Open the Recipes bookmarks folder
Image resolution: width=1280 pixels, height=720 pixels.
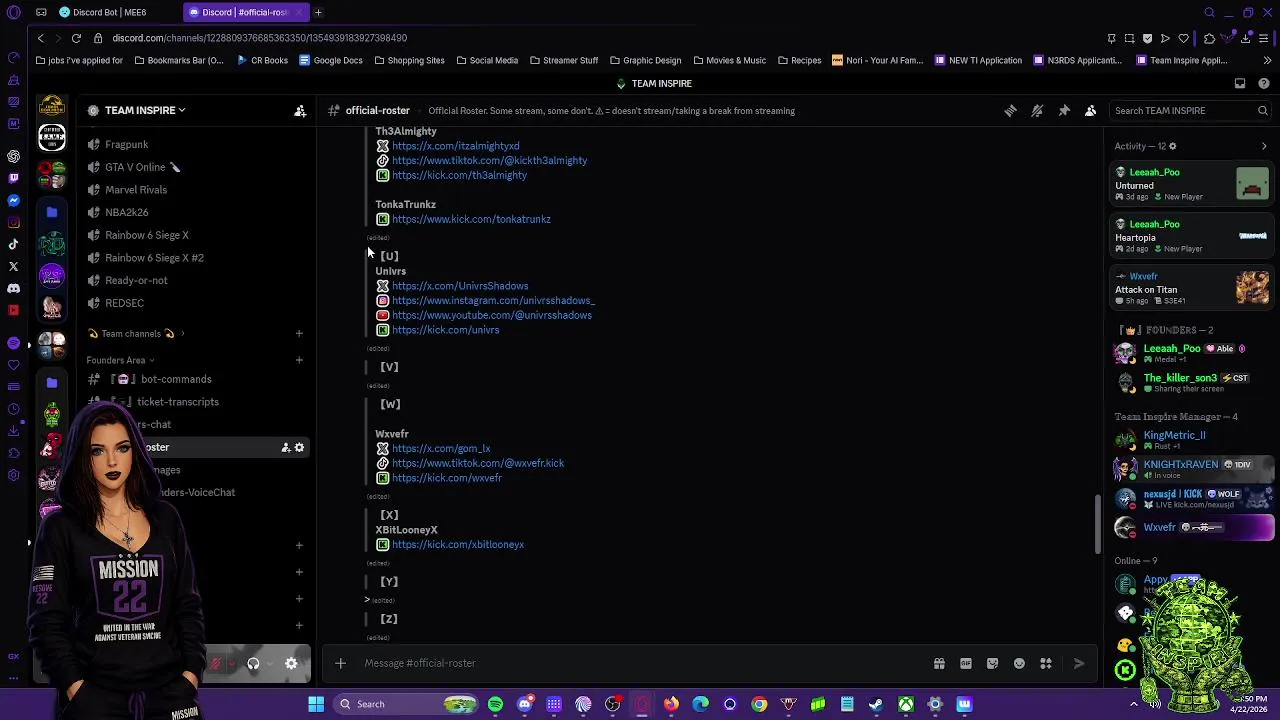[x=799, y=60]
